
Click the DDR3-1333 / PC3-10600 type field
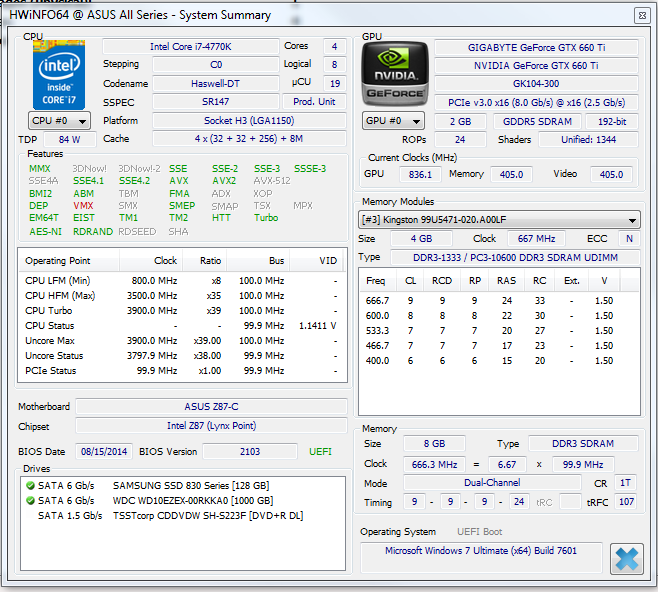(x=515, y=258)
